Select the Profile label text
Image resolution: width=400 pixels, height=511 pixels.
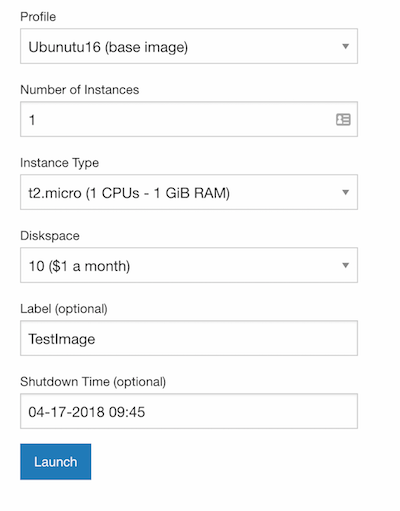tap(38, 17)
